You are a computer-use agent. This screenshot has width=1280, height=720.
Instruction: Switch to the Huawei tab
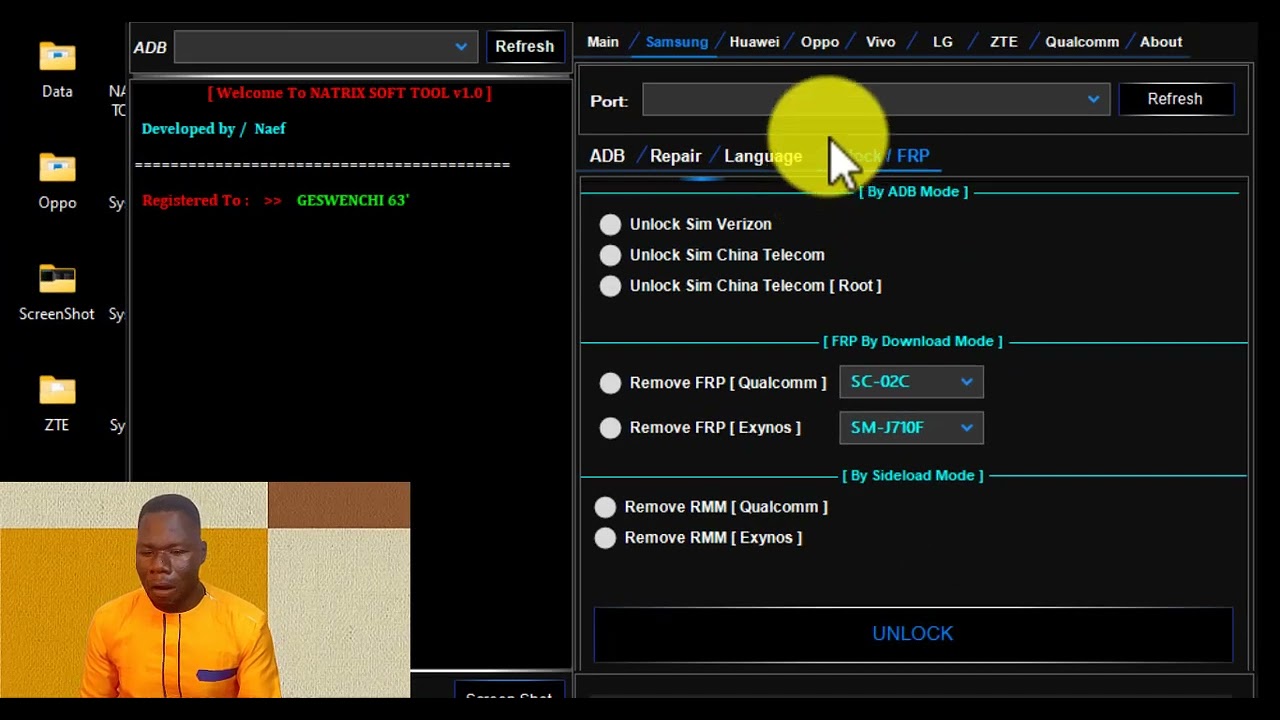tap(754, 42)
